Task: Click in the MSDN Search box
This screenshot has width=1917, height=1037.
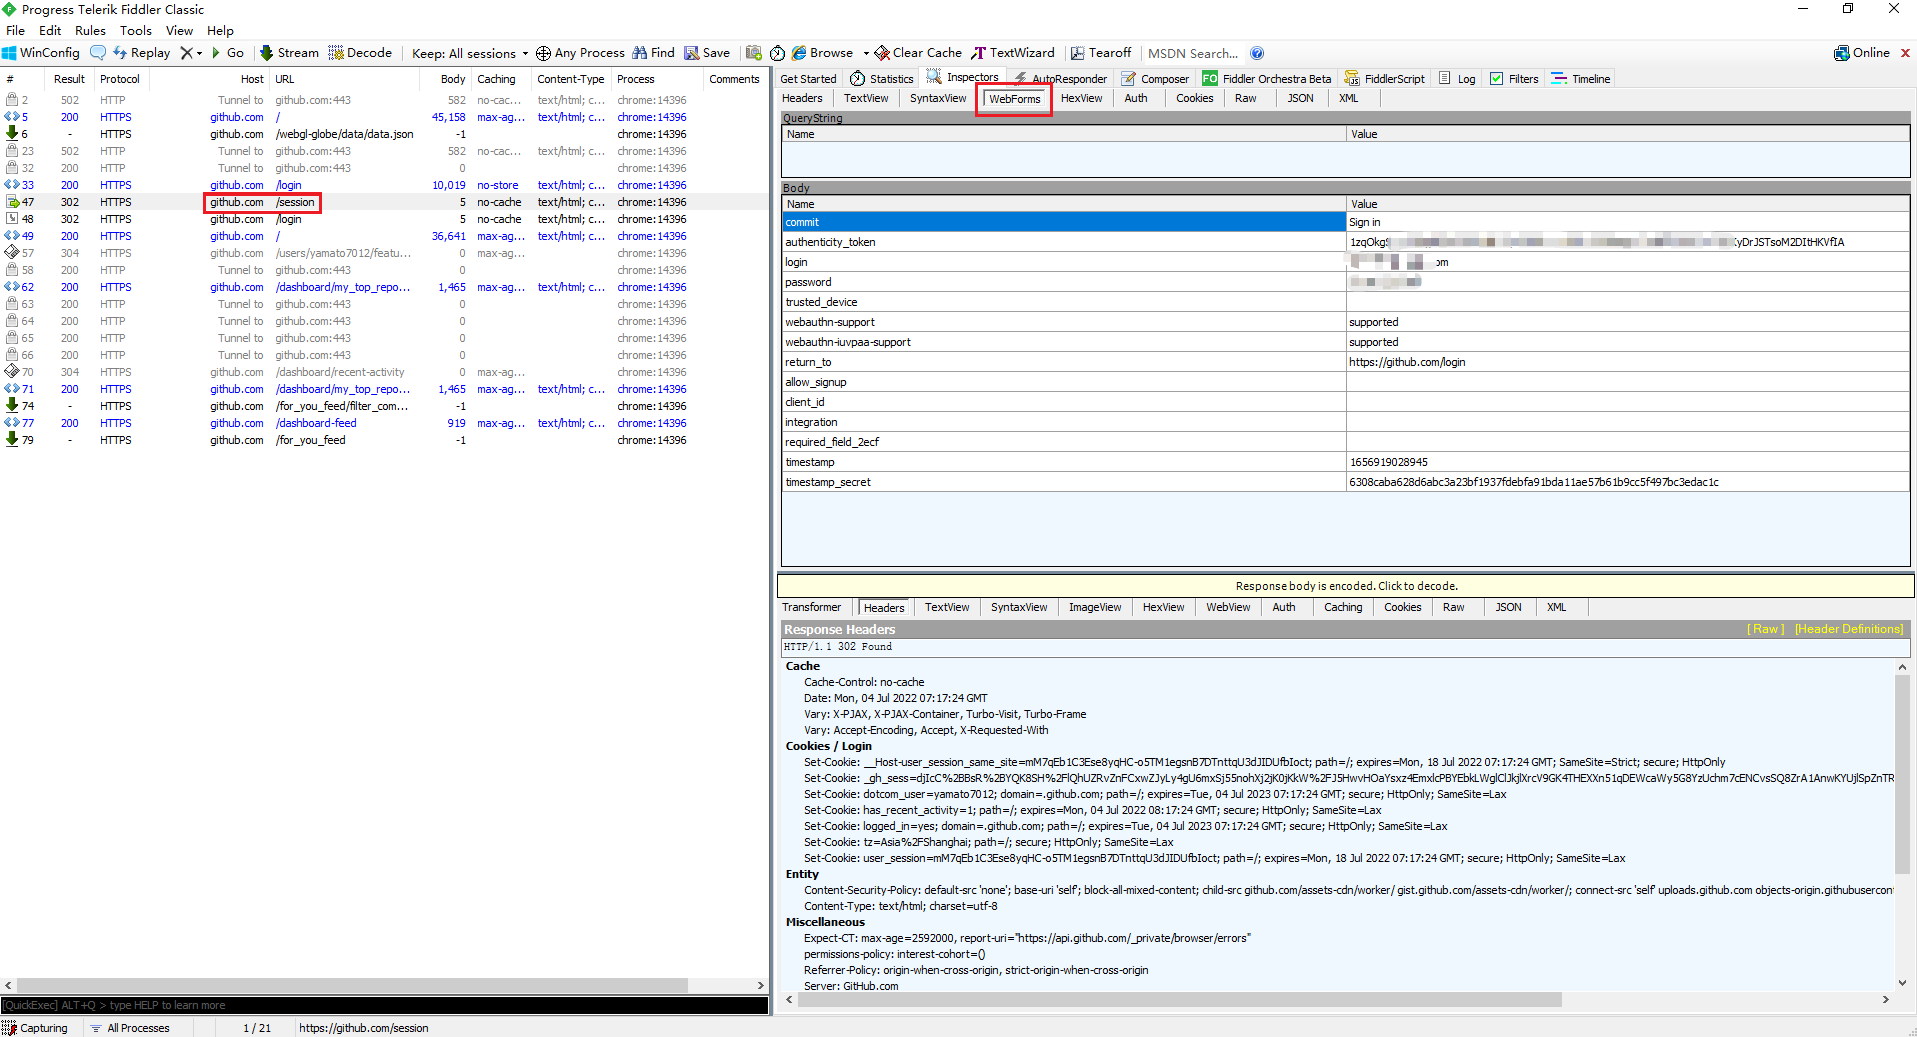Action: tap(1193, 53)
